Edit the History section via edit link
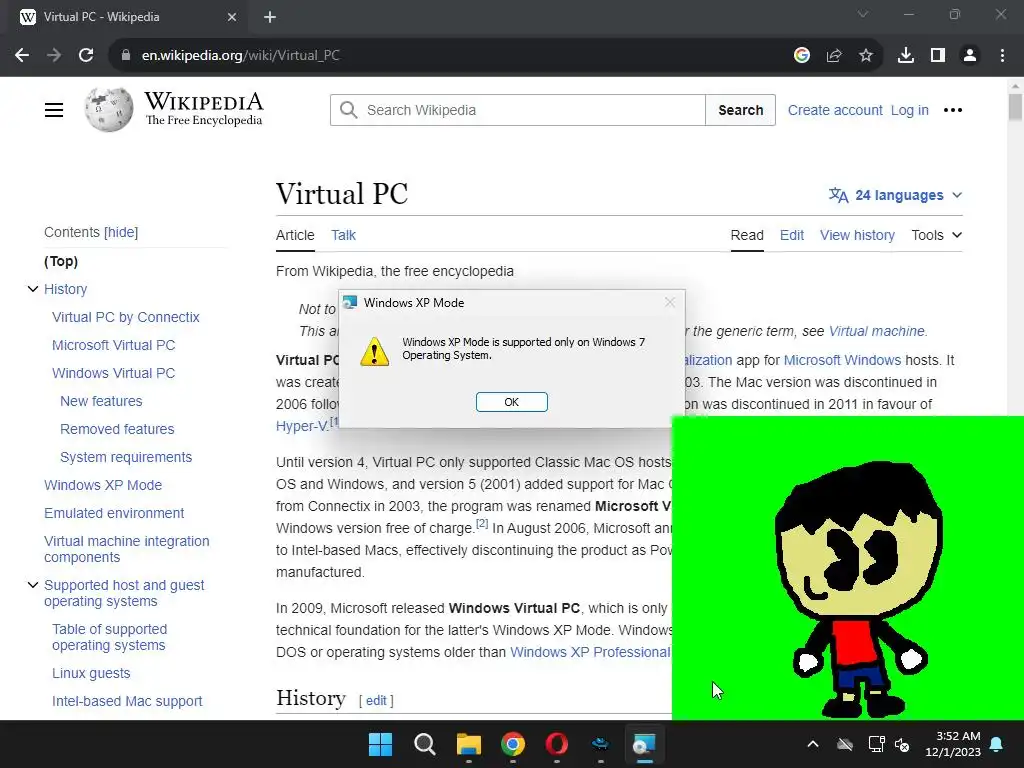Screen dimensions: 1024x768 pyautogui.click(x=376, y=700)
